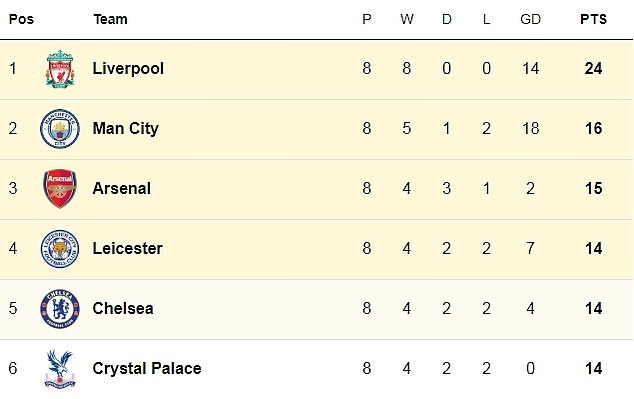Click the Man City club badge
The width and height of the screenshot is (634, 399).
(60, 129)
